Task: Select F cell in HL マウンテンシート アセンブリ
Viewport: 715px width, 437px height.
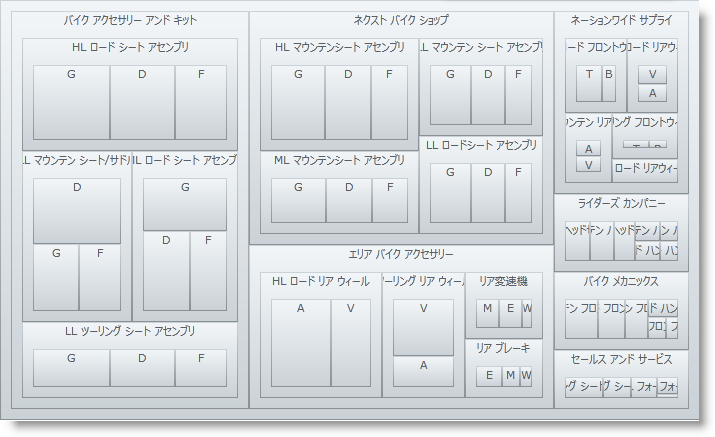Action: tap(389, 102)
